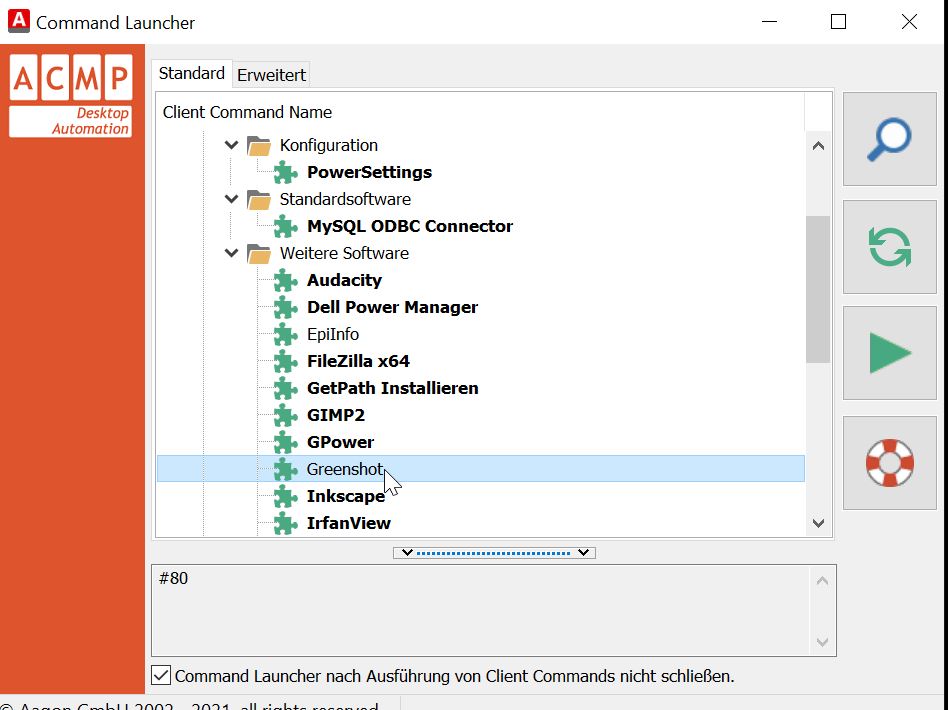Click the puzzle icon next to GetPath Installieren
This screenshot has width=948, height=710.
(x=285, y=388)
